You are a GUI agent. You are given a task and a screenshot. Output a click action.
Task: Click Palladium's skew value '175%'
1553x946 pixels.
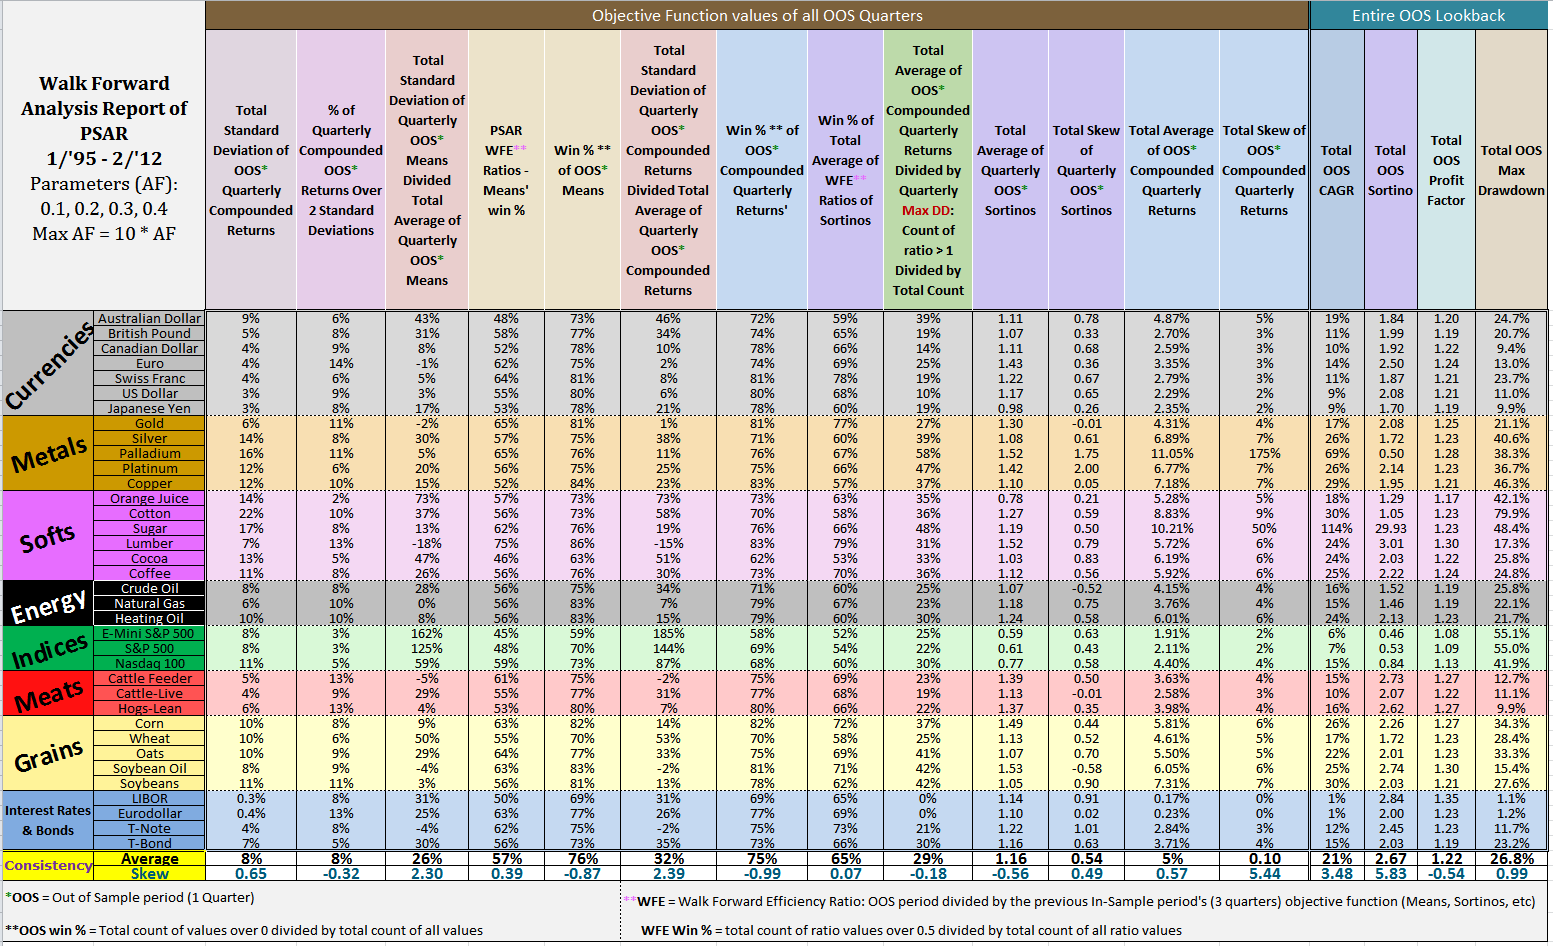pos(1264,453)
